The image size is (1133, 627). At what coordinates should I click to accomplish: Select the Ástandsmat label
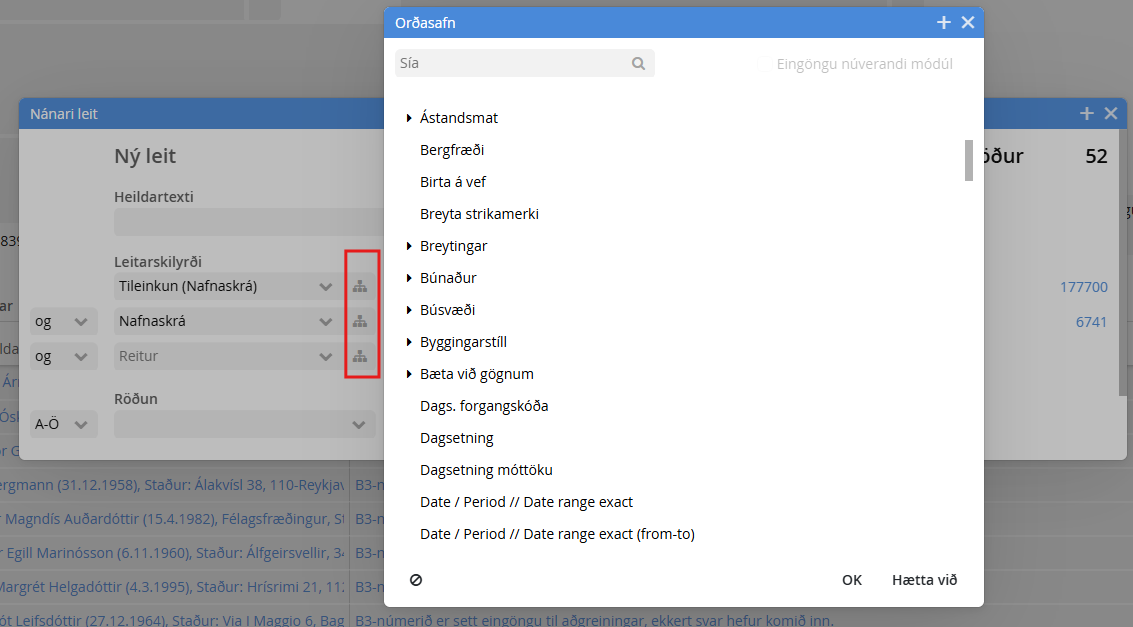coord(459,118)
